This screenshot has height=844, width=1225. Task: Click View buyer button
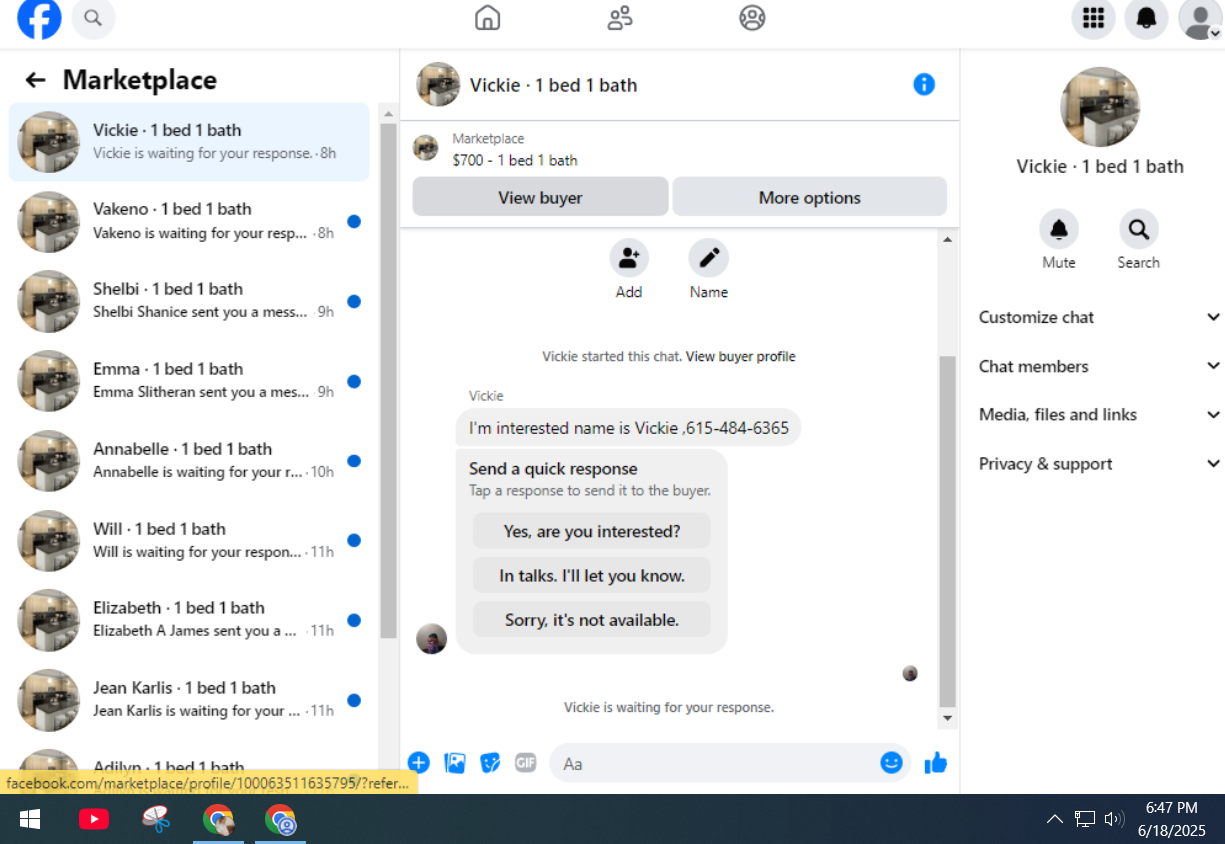pos(540,197)
